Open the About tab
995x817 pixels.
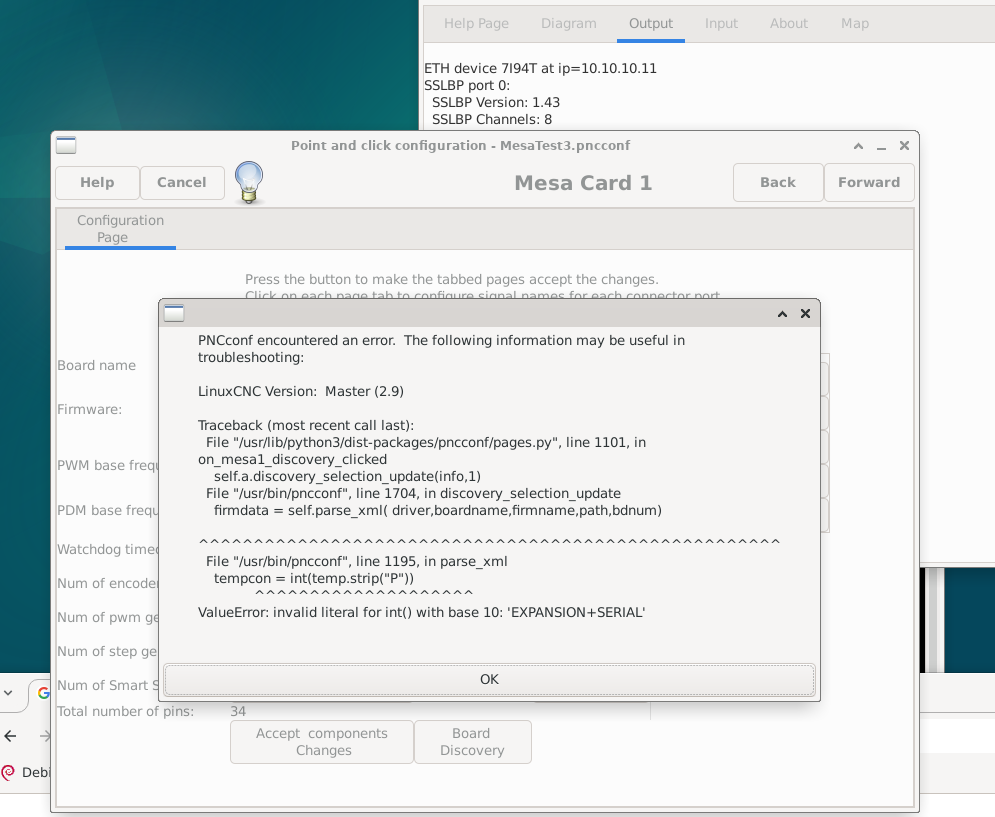click(x=789, y=23)
